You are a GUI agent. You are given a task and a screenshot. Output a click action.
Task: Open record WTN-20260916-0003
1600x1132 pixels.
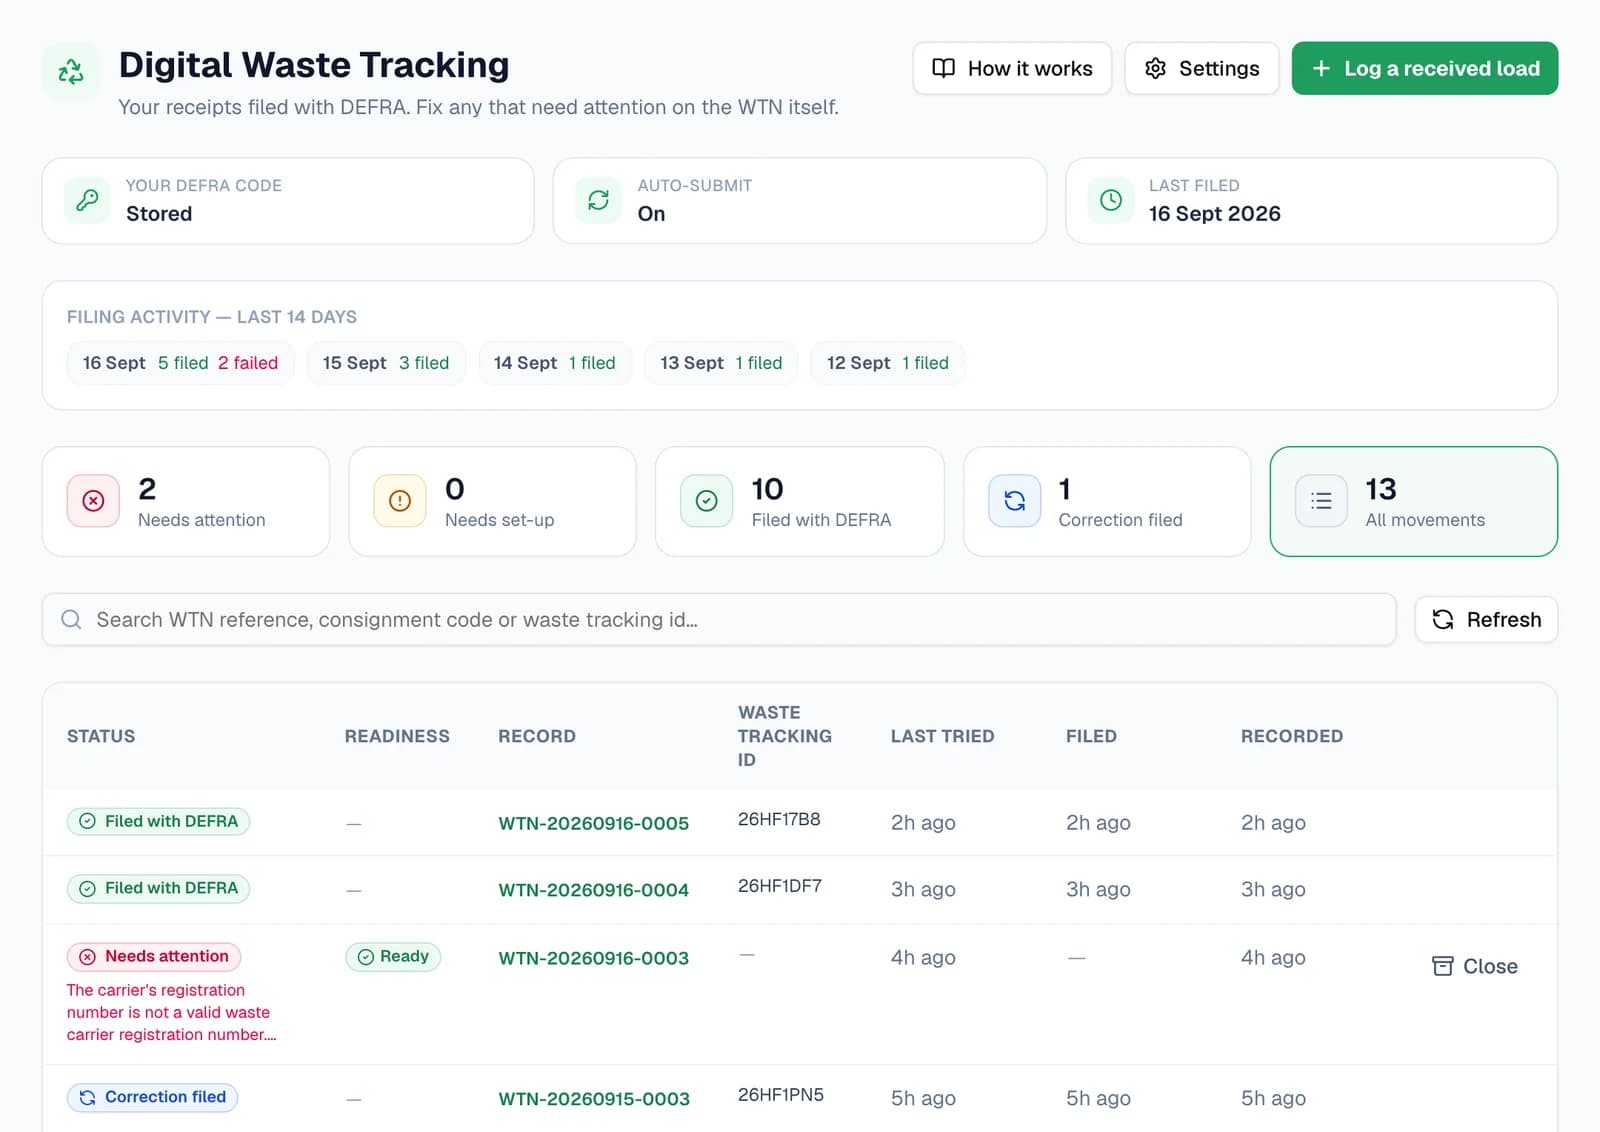[594, 958]
